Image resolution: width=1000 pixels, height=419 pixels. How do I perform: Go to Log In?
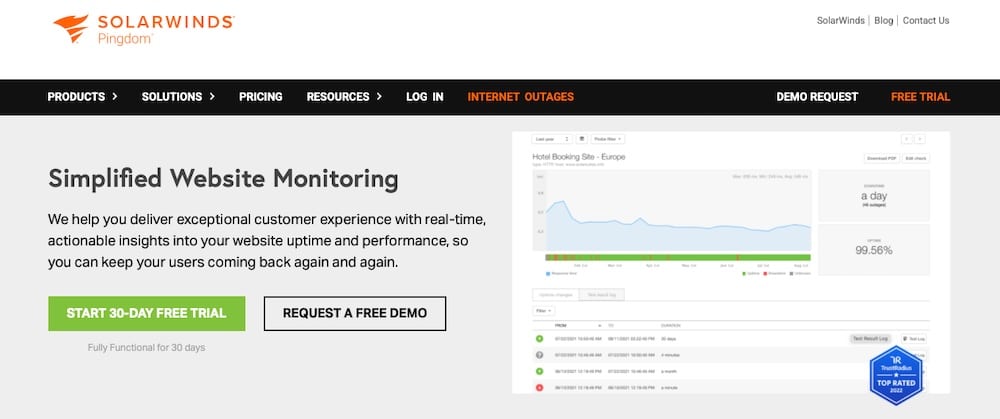point(424,97)
